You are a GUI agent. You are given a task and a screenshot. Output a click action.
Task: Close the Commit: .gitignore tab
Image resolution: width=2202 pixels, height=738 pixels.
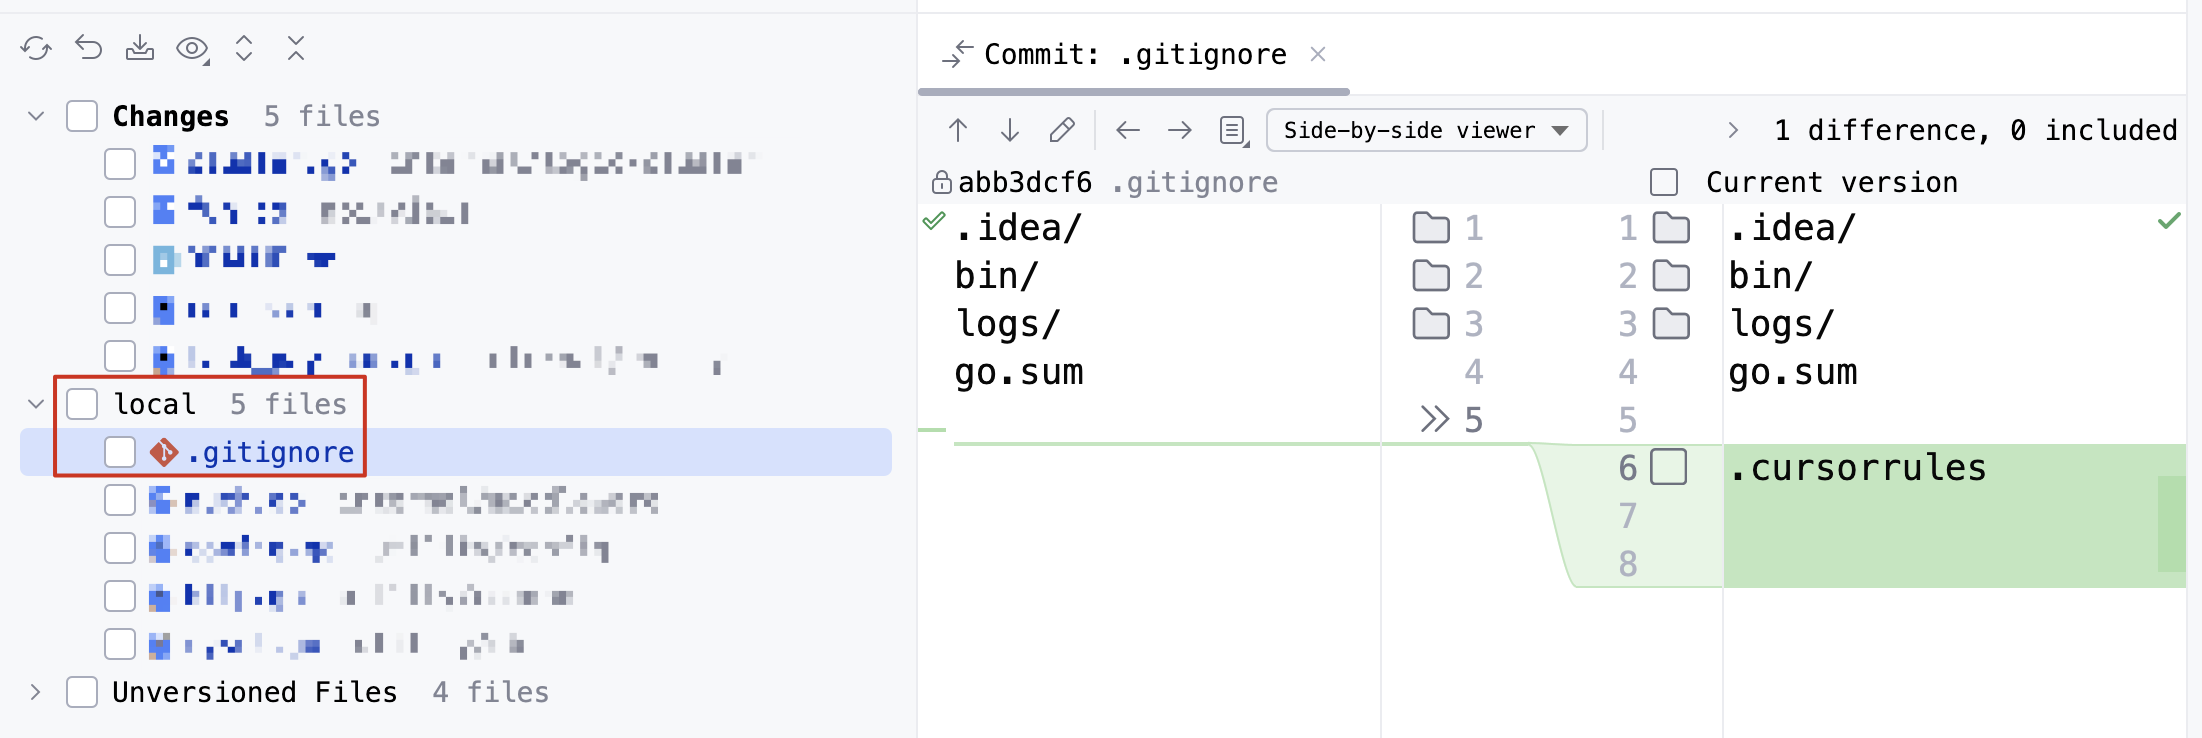[1318, 54]
